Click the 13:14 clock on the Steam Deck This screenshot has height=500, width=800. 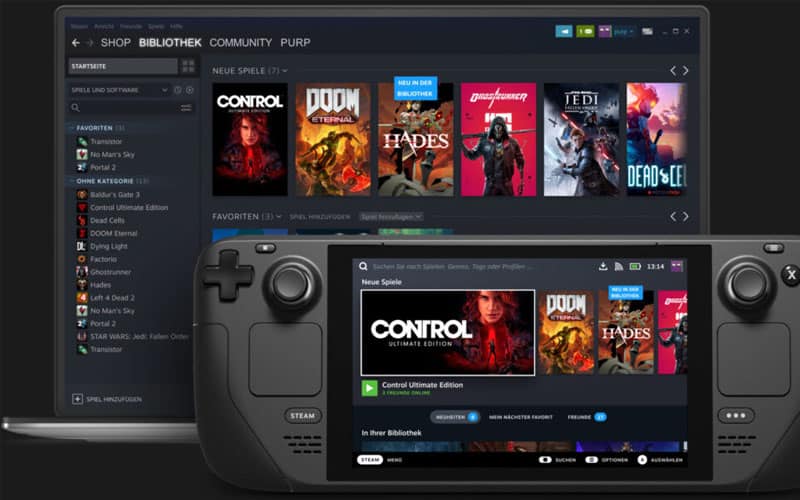[x=656, y=266]
